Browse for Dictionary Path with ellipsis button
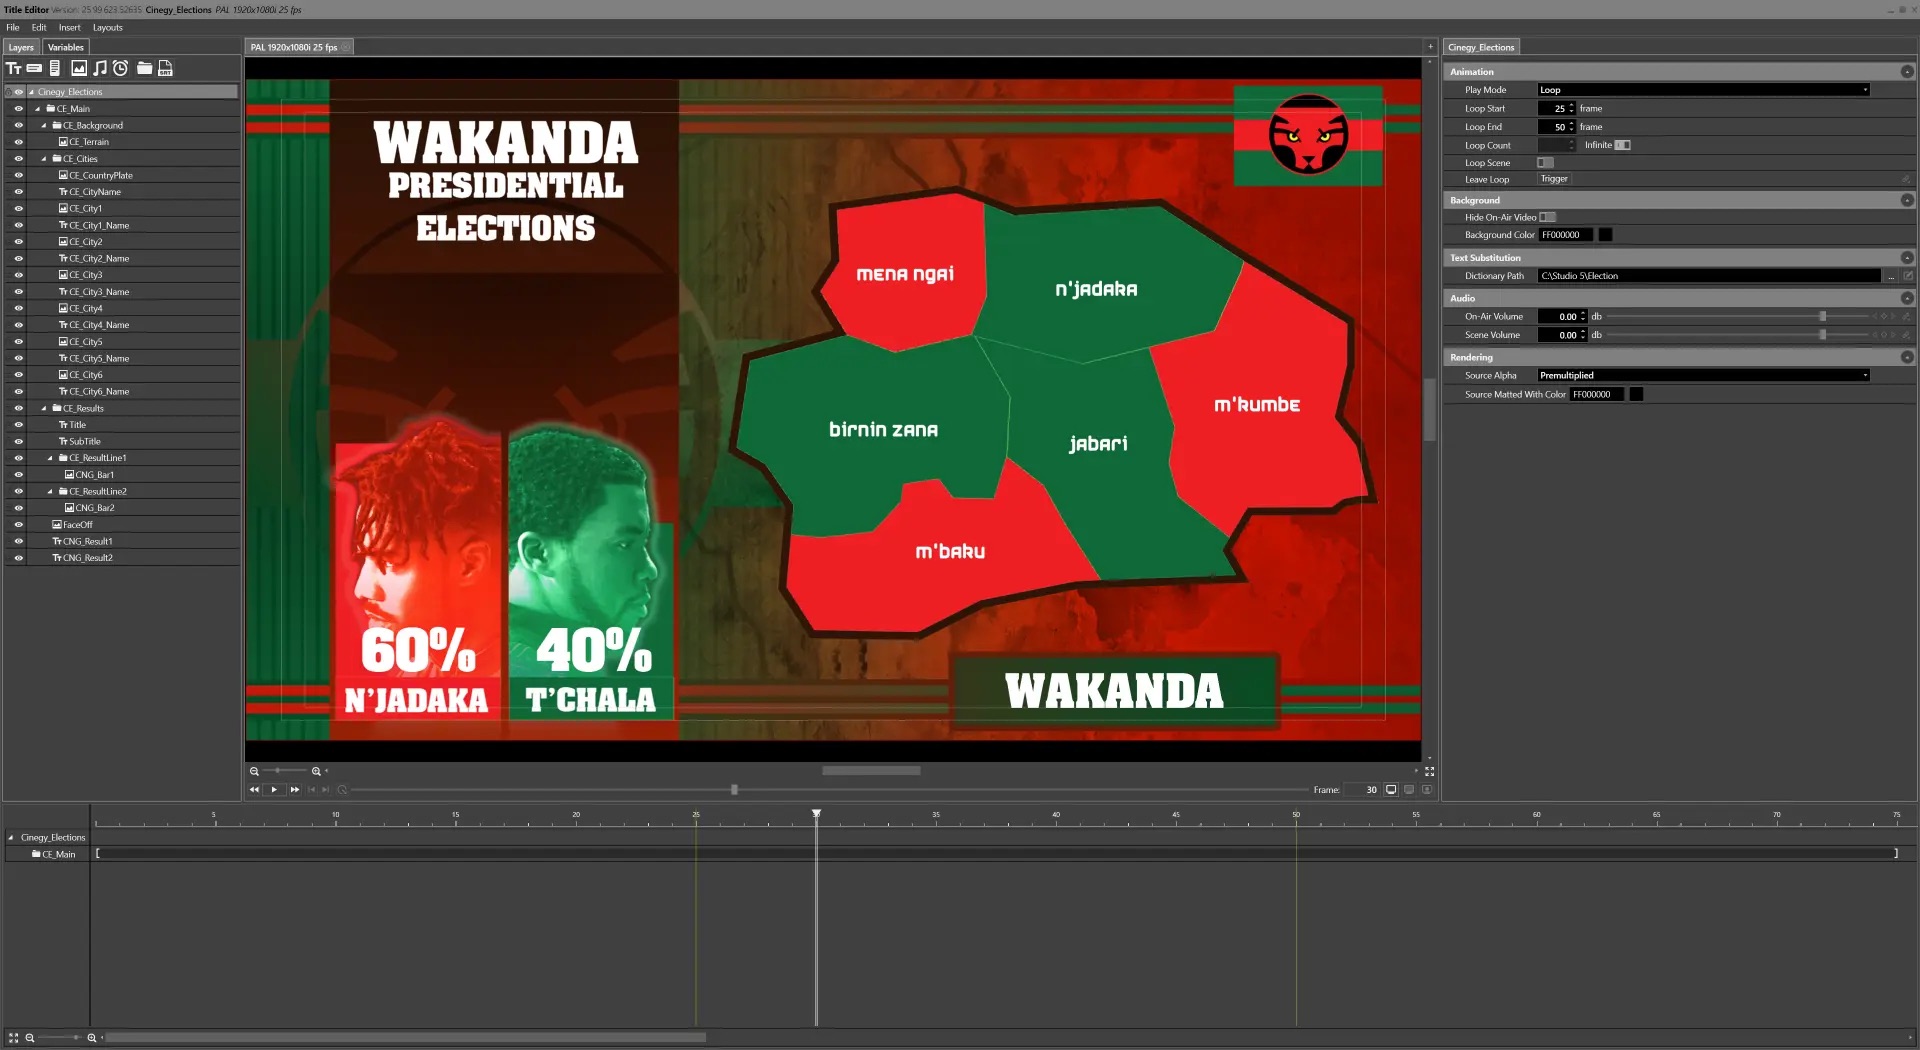 [1891, 276]
